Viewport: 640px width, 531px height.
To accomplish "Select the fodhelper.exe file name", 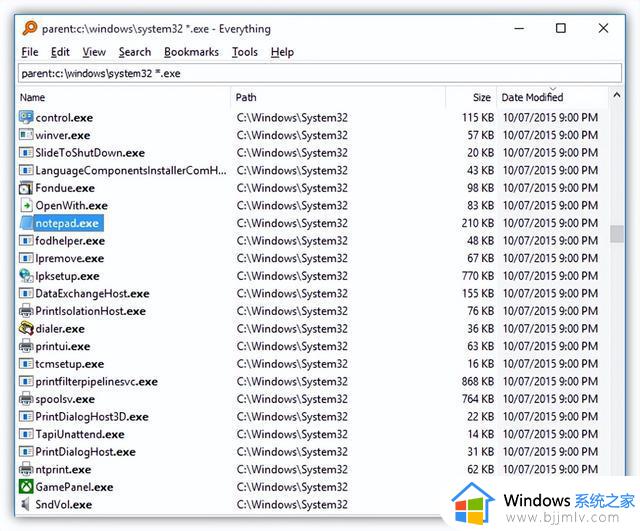I will point(70,241).
